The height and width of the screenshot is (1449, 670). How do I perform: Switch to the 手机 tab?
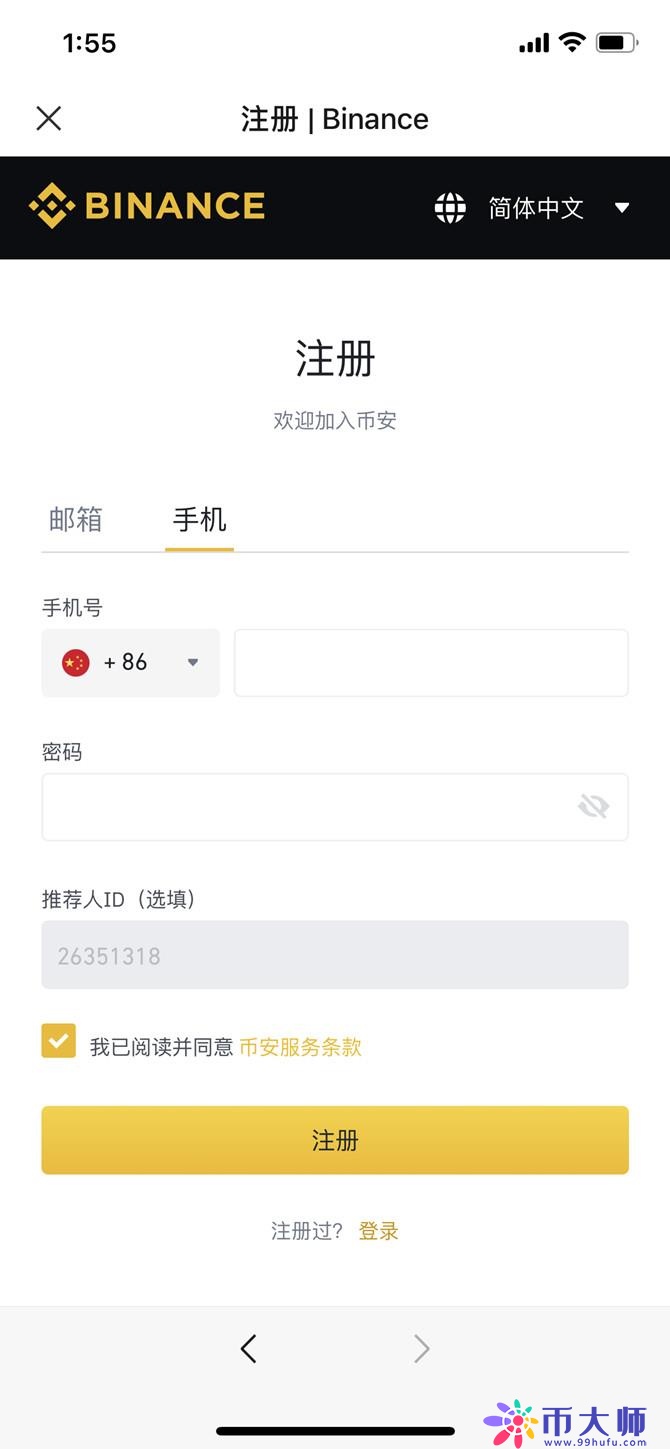point(199,519)
